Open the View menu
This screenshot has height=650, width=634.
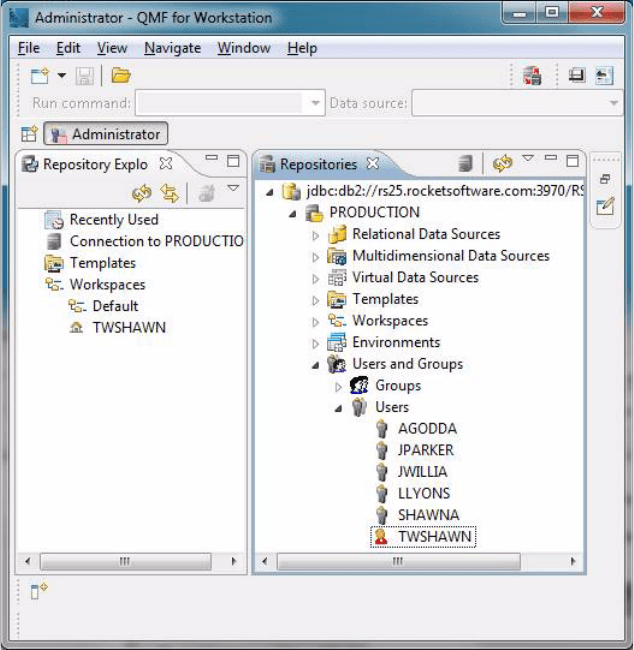112,48
